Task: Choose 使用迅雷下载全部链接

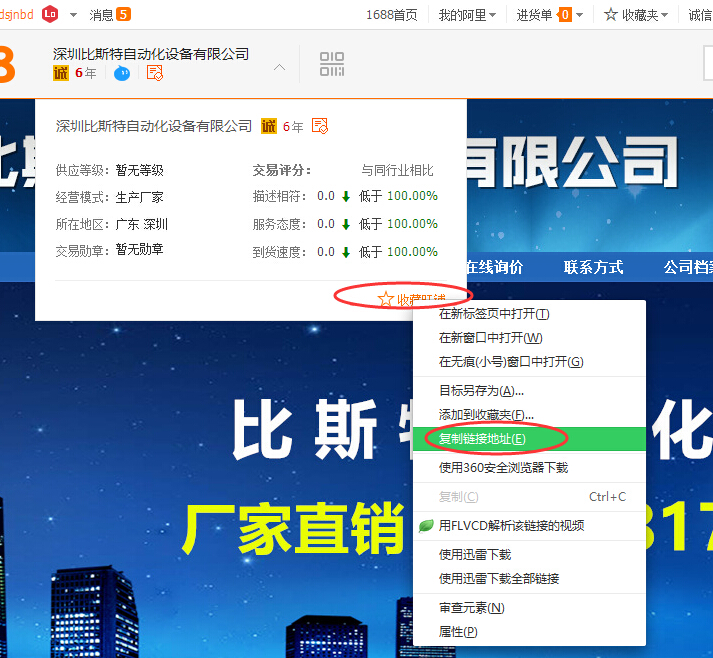Action: pyautogui.click(x=529, y=579)
